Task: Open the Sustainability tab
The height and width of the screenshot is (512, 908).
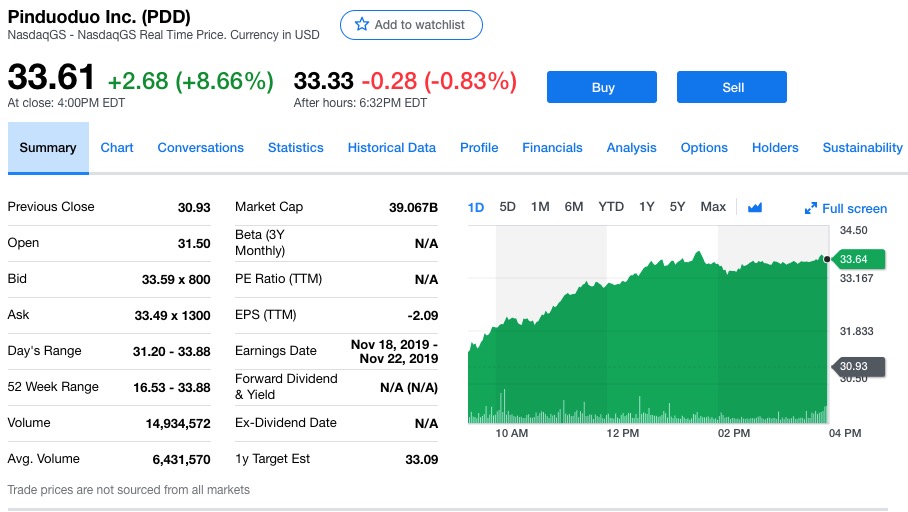Action: click(862, 148)
